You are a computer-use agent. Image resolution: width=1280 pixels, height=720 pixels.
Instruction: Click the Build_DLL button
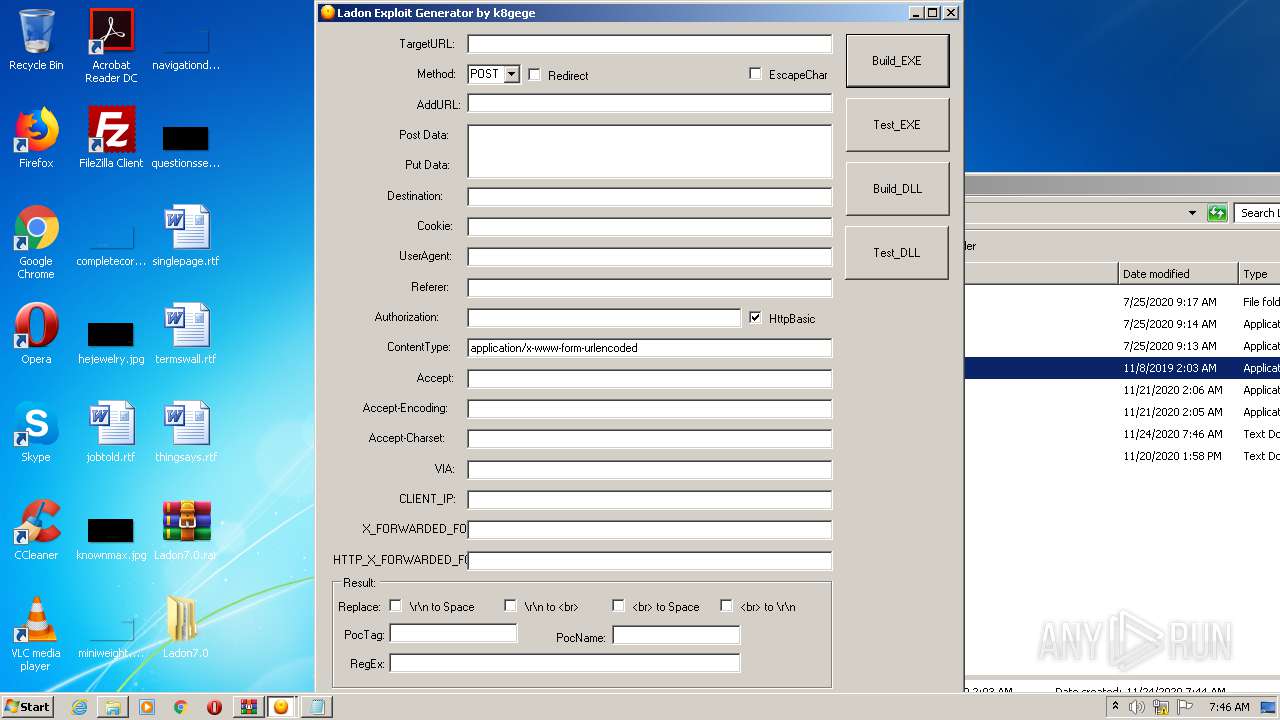tap(897, 188)
